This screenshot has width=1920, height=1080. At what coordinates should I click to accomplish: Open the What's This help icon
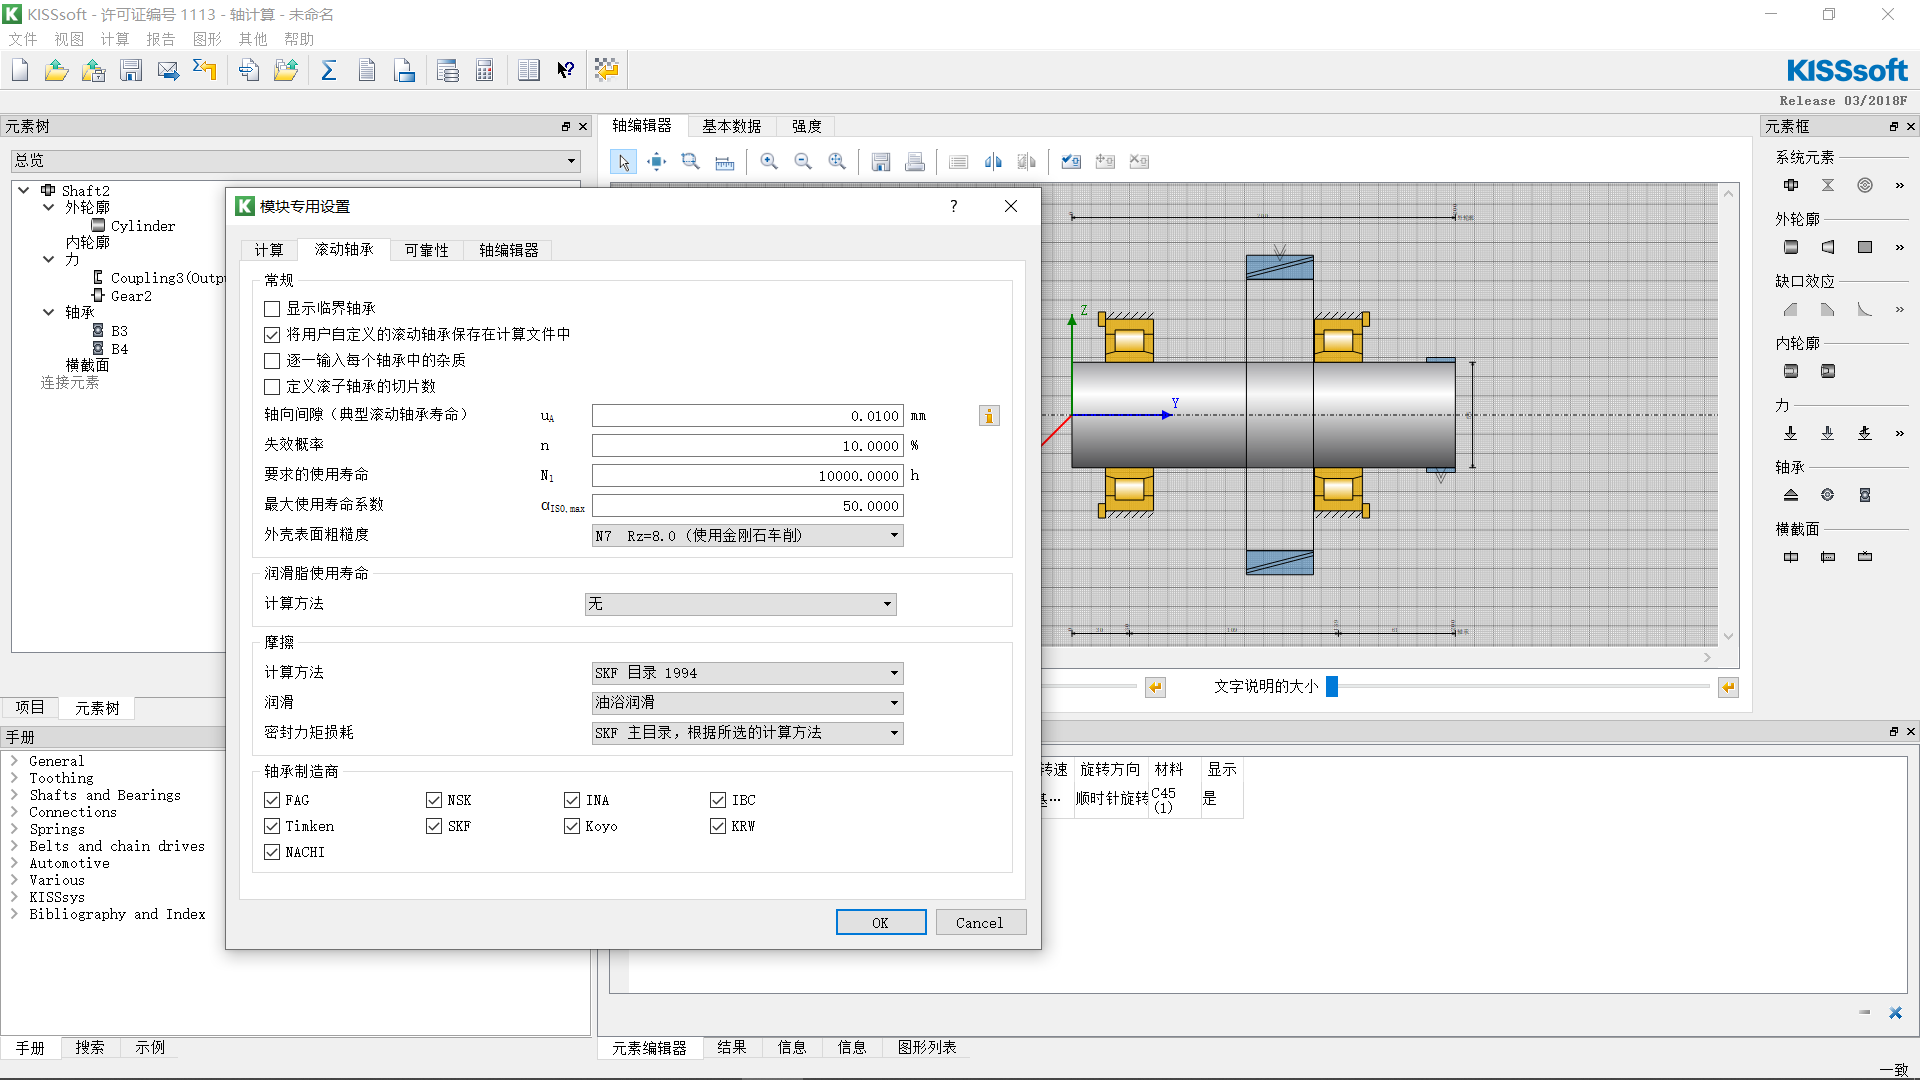566,70
